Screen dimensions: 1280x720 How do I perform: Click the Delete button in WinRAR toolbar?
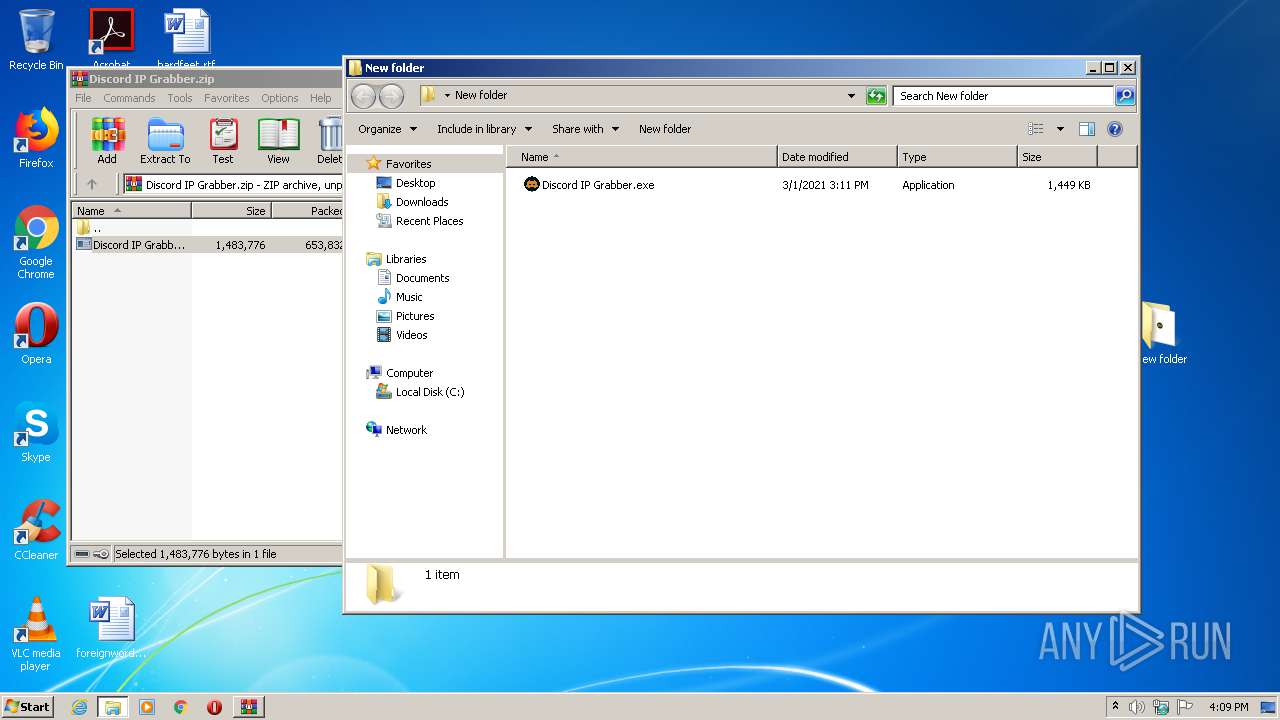pos(329,141)
